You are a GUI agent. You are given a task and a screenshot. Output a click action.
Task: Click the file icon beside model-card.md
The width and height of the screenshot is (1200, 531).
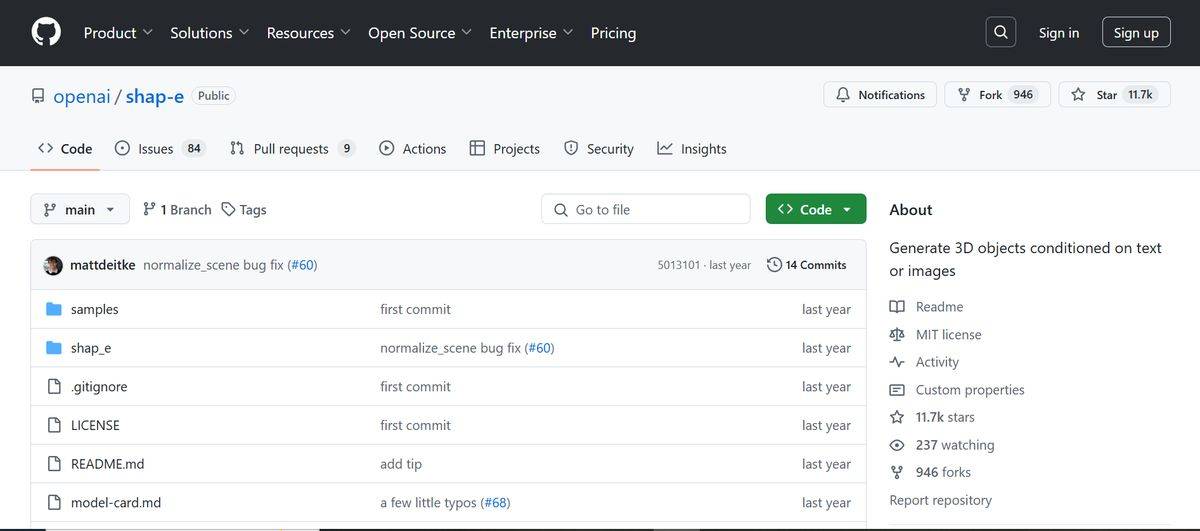click(x=54, y=502)
